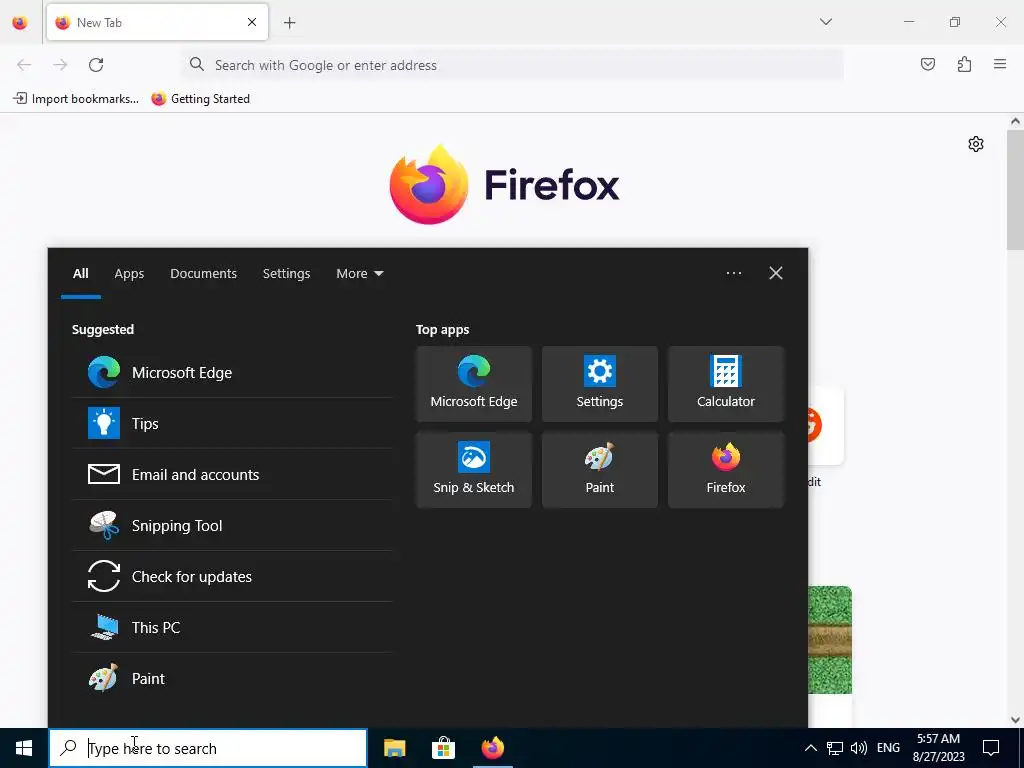Open the Paint tile in Top apps
The image size is (1024, 768).
600,470
